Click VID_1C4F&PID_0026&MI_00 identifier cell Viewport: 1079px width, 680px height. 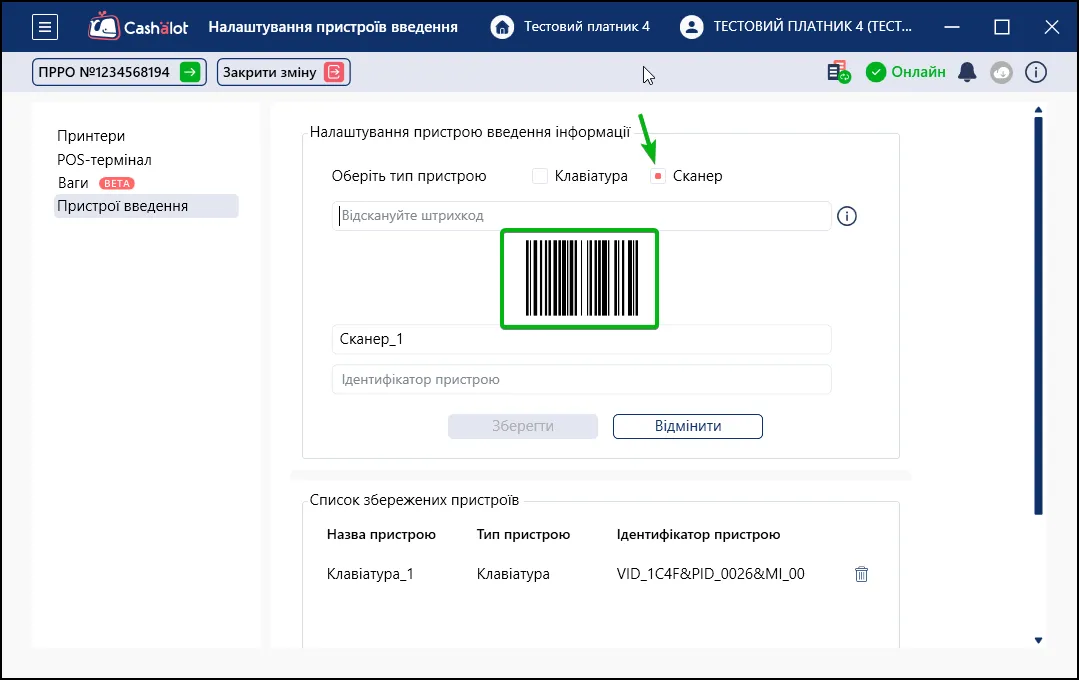coord(711,574)
